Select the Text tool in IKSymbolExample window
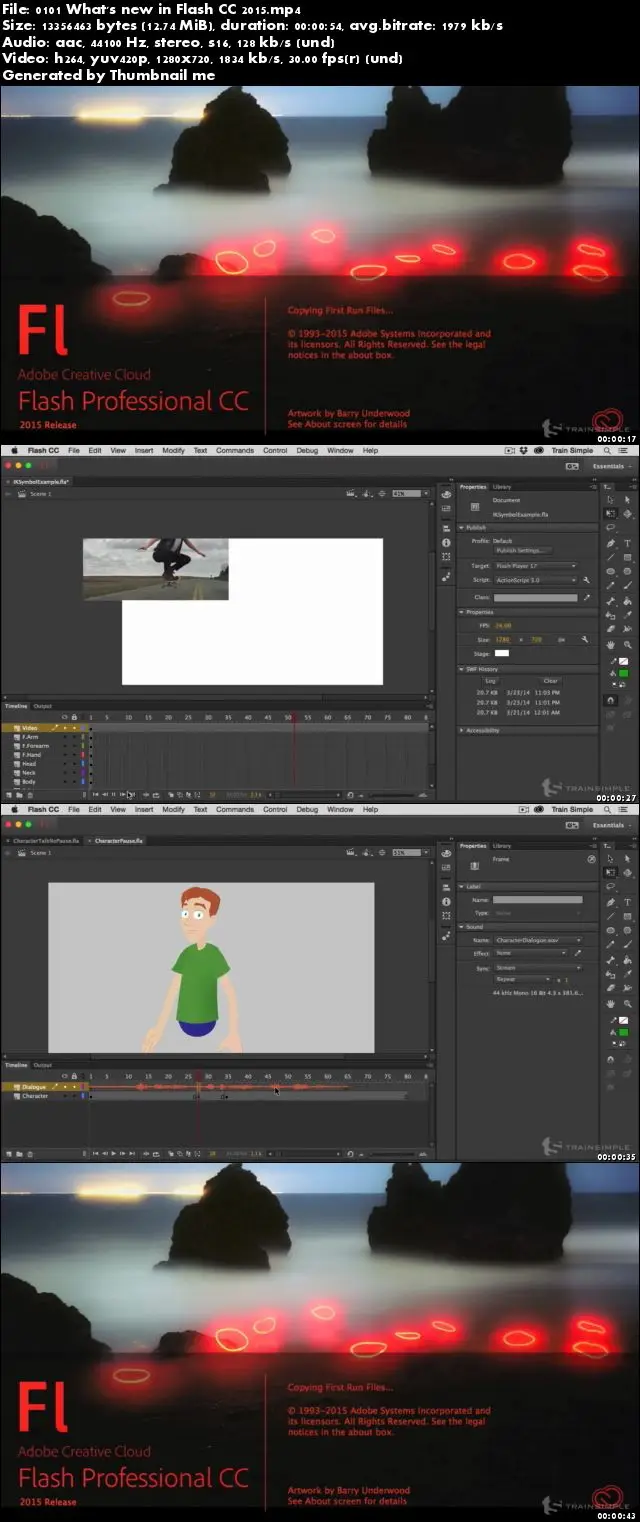 click(627, 543)
